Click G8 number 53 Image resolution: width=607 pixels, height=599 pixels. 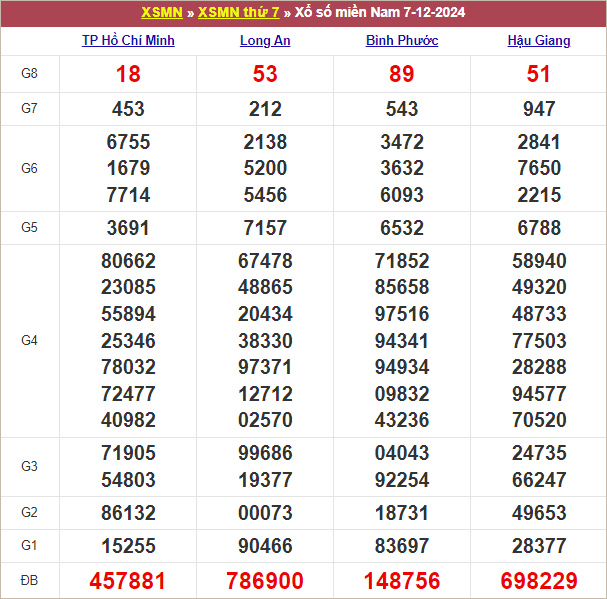tap(265, 74)
